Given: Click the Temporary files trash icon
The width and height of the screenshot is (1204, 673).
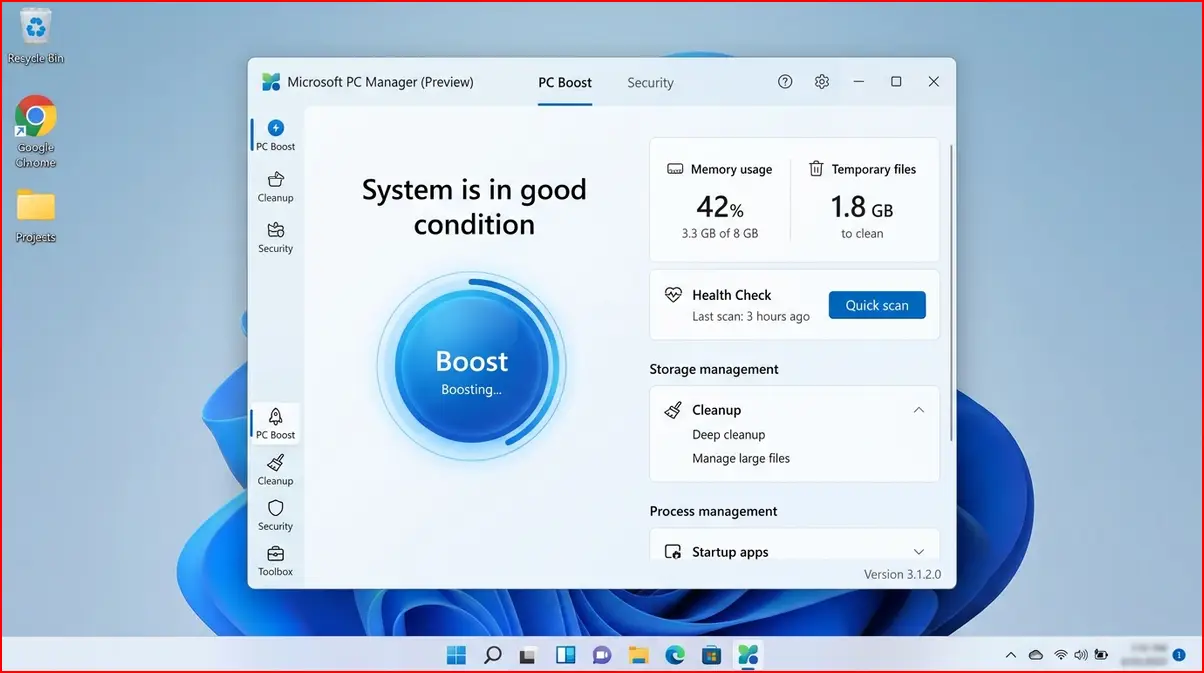Looking at the screenshot, I should [816, 169].
